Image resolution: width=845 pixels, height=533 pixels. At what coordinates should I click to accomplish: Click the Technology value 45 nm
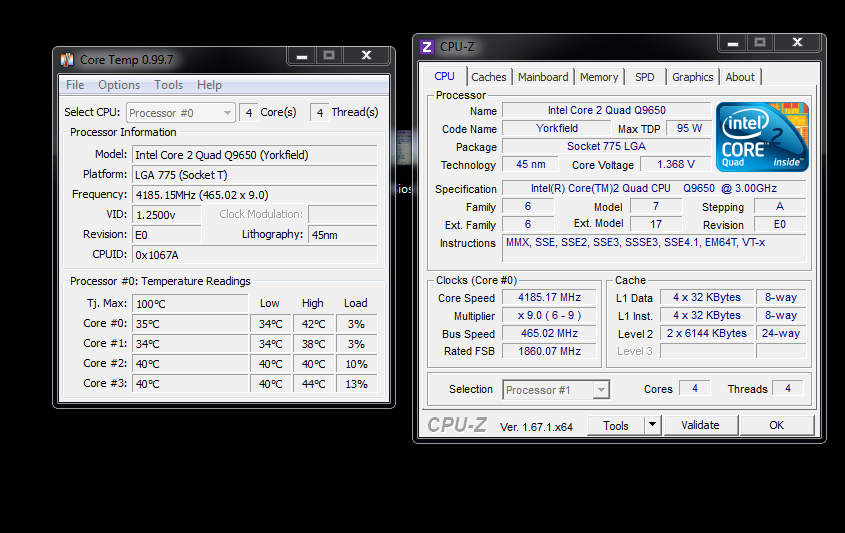530,164
